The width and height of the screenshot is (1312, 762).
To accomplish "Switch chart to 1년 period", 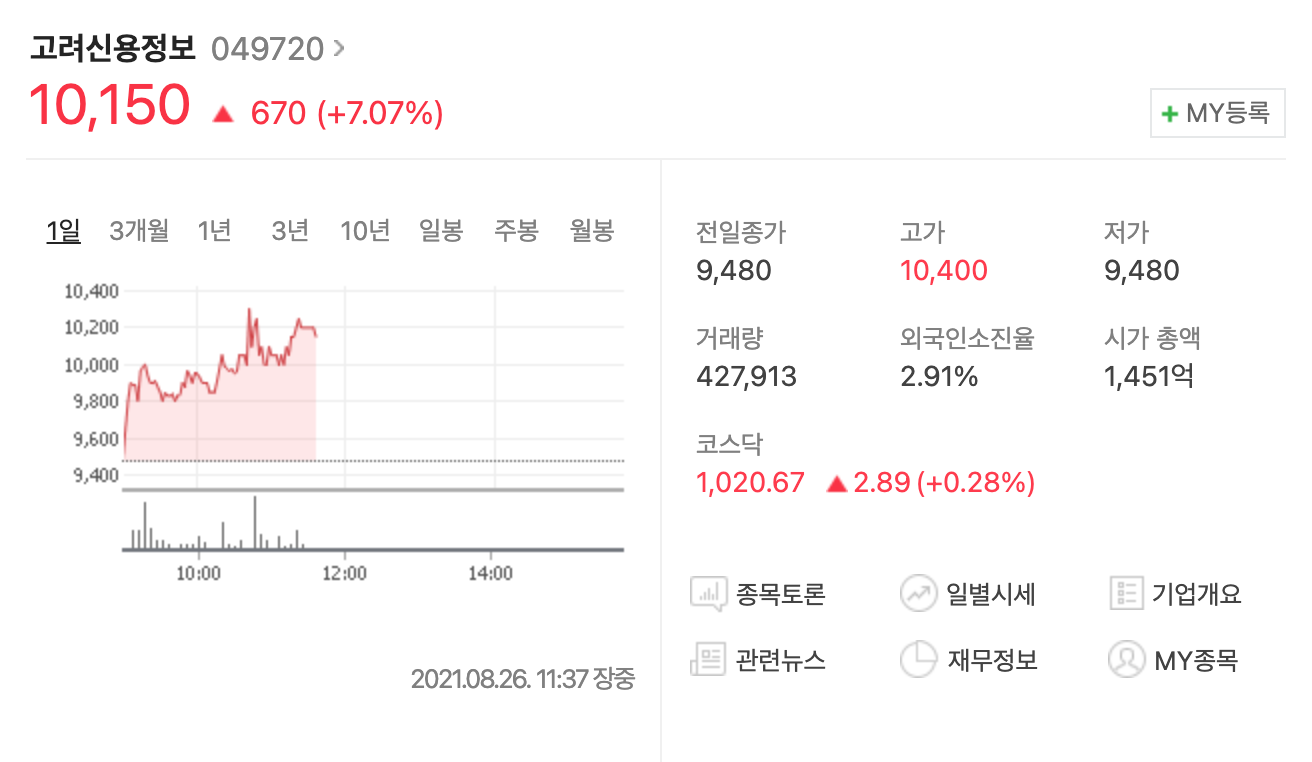I will [x=215, y=232].
